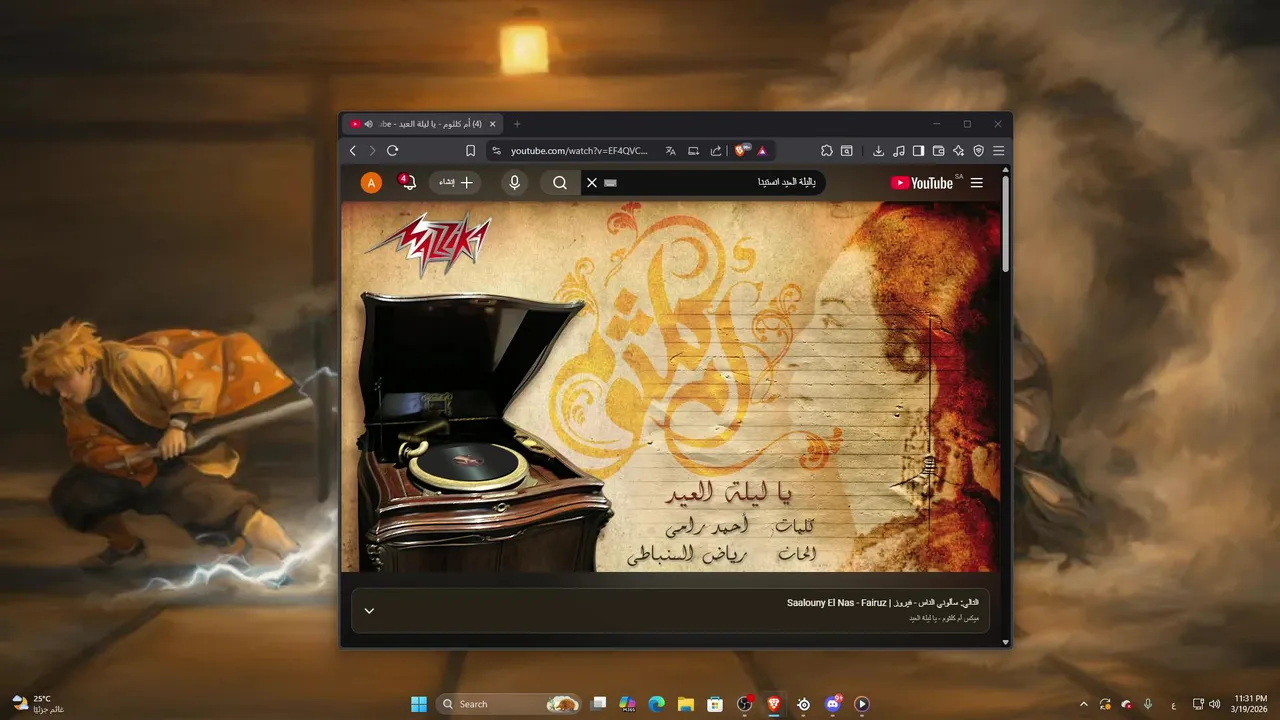Open the media player taskbar icon

(x=862, y=704)
